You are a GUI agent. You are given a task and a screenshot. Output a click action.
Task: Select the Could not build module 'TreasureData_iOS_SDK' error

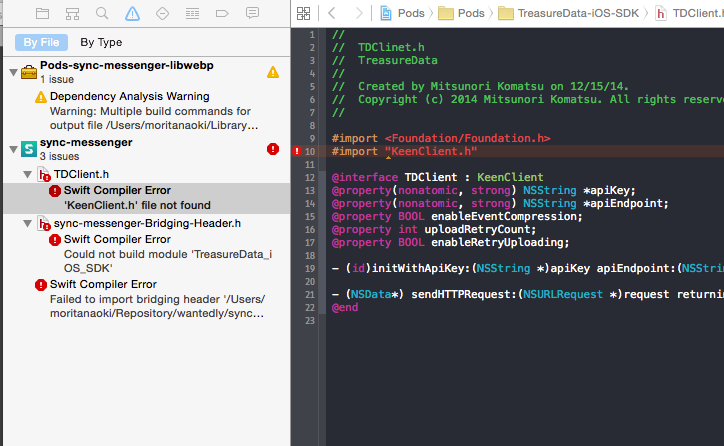pos(147,253)
